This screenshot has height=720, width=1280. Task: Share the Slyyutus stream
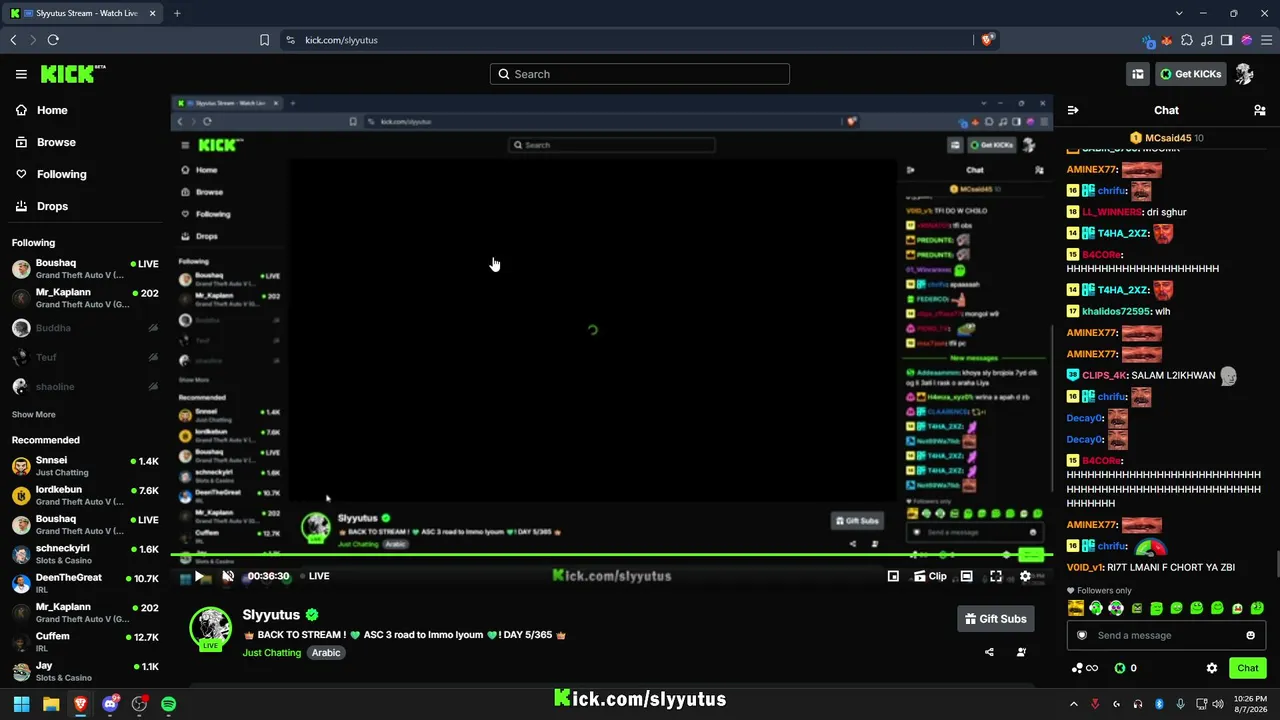989,652
